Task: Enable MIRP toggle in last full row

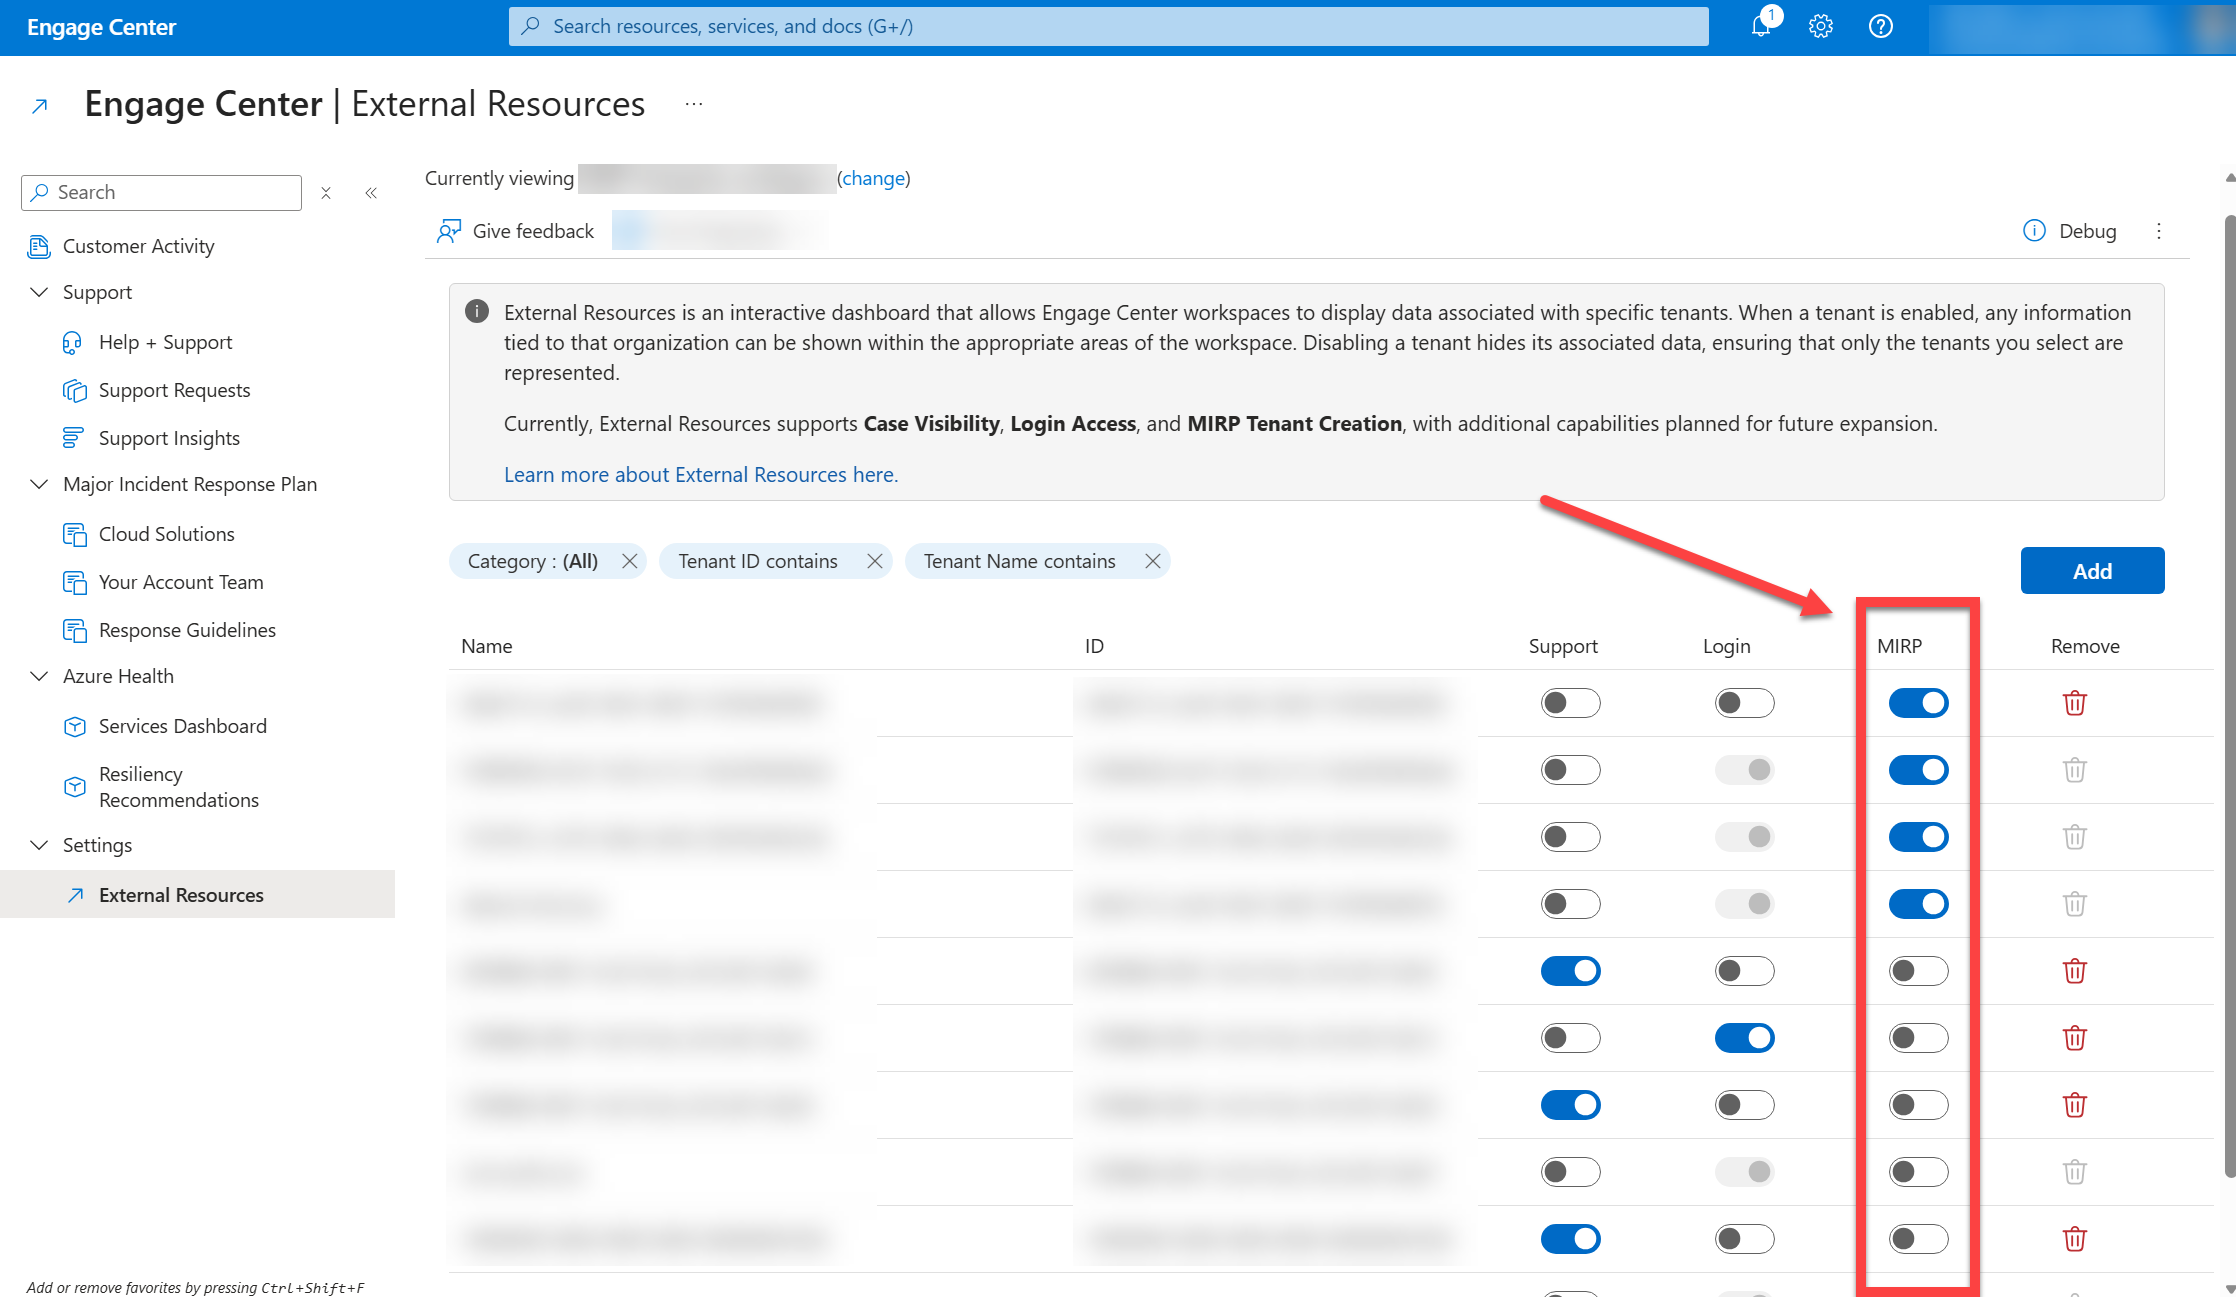Action: [x=1919, y=1239]
